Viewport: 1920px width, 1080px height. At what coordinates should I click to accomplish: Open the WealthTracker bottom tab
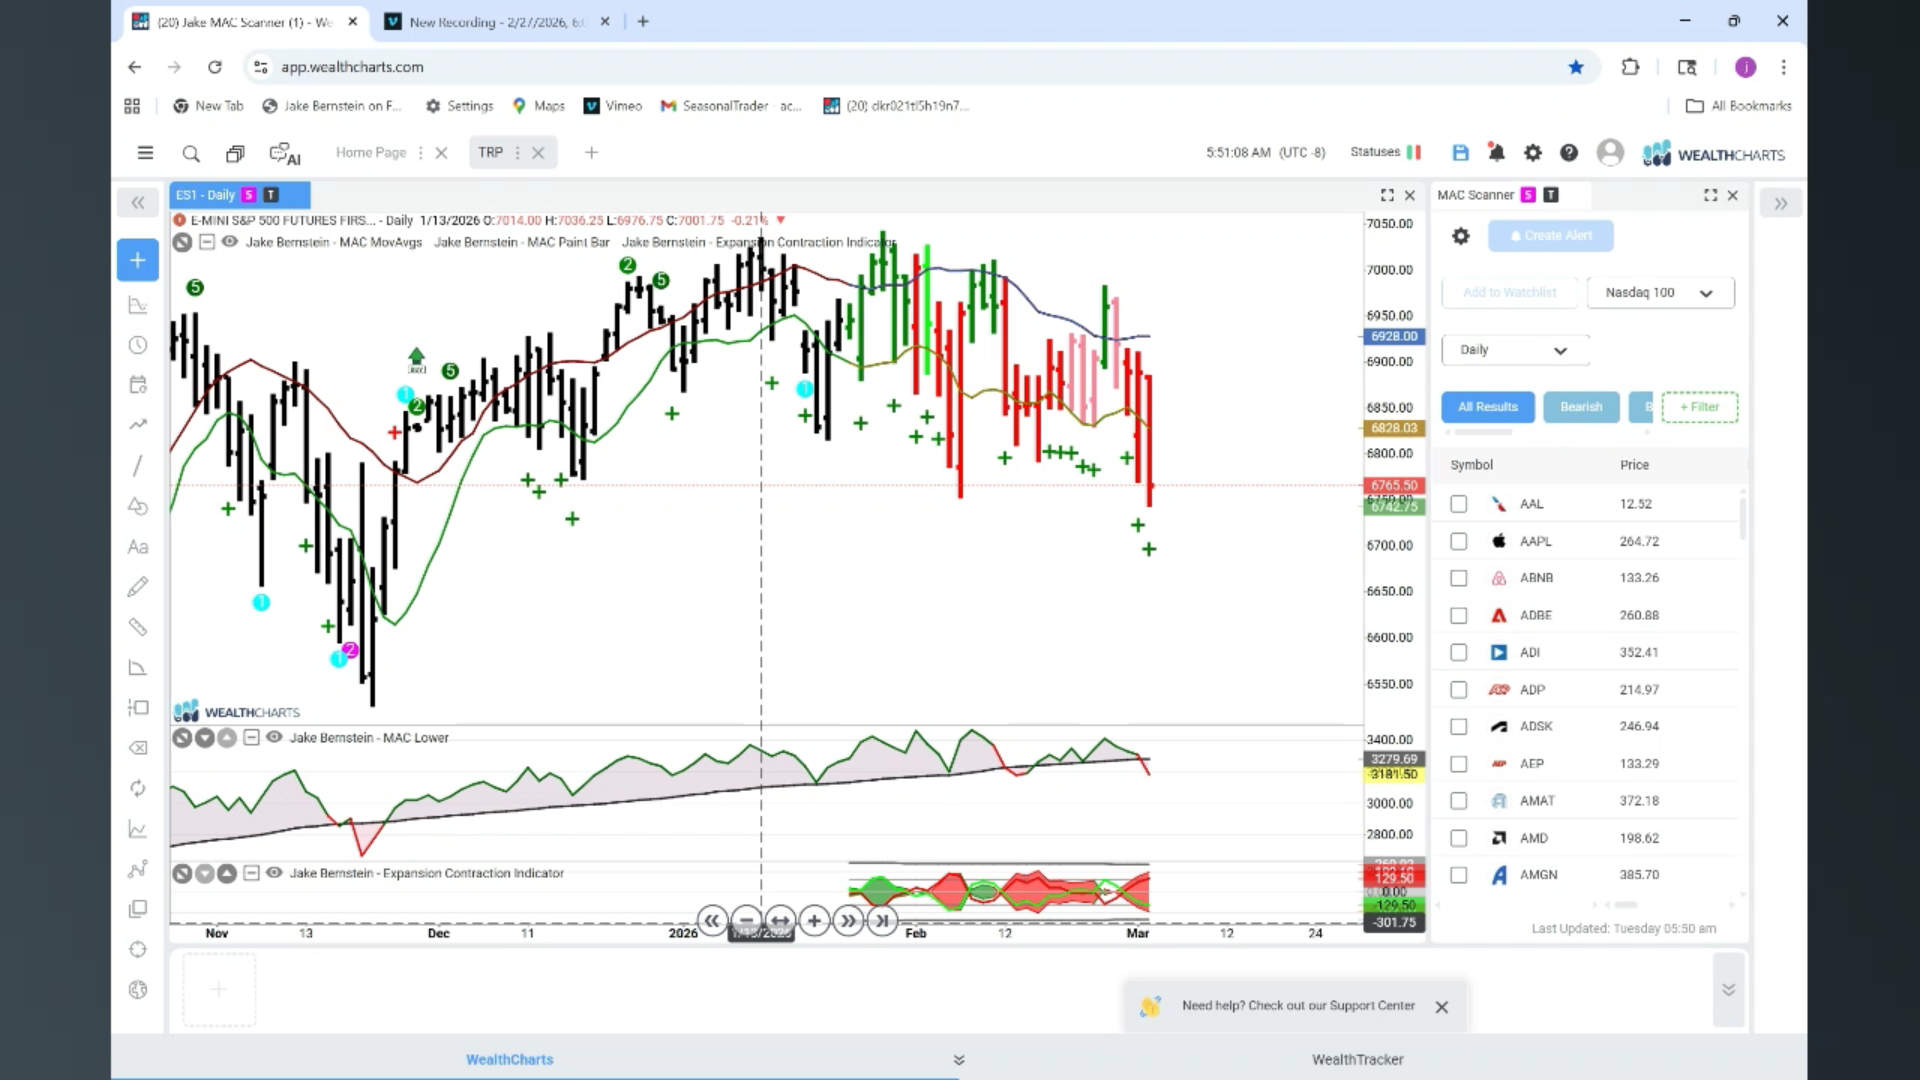tap(1357, 1059)
